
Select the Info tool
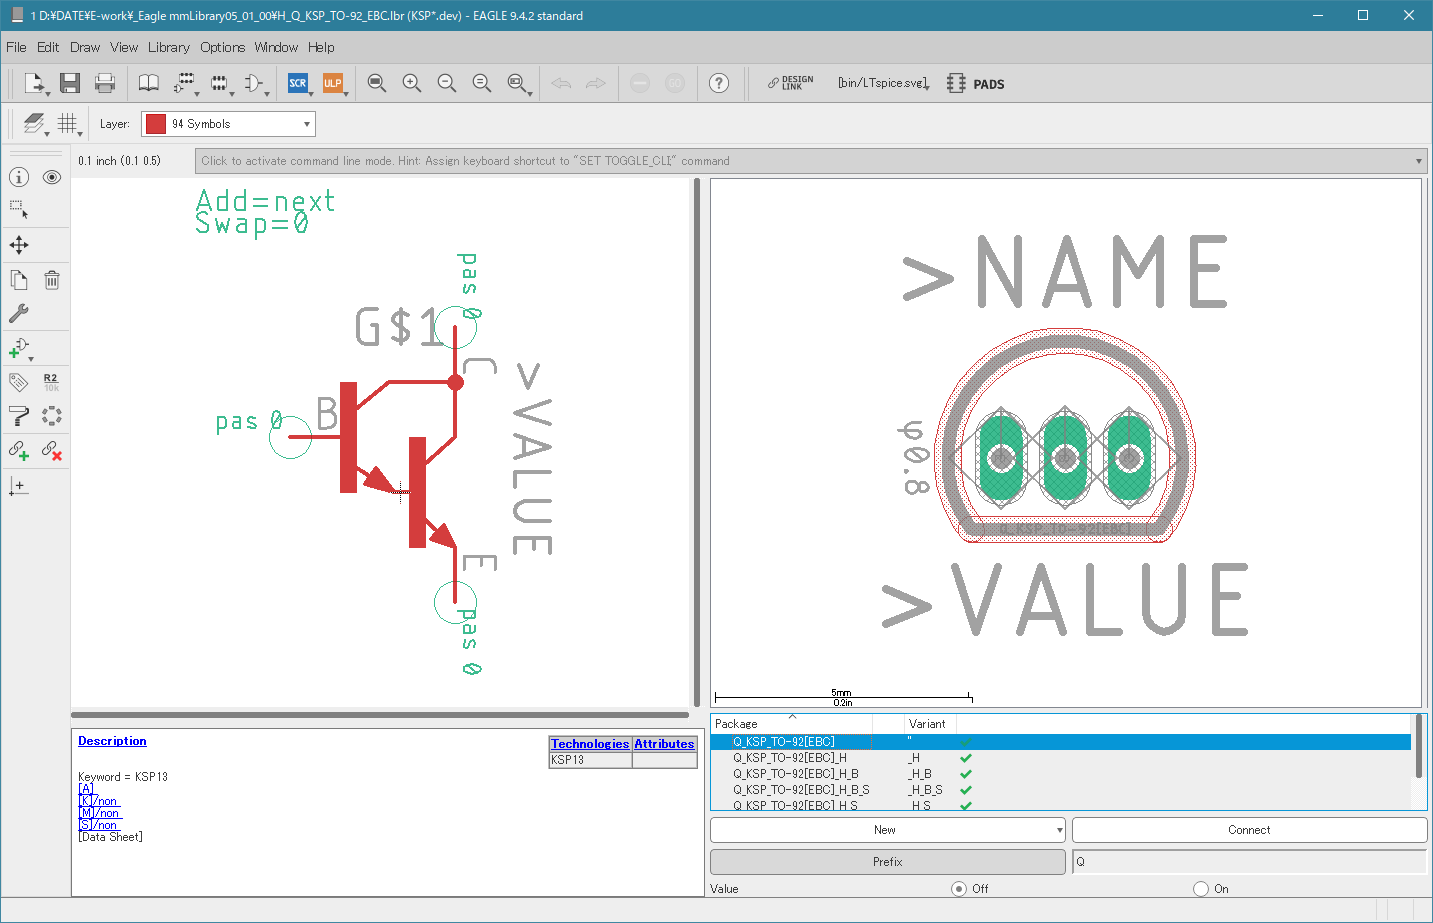[x=19, y=177]
